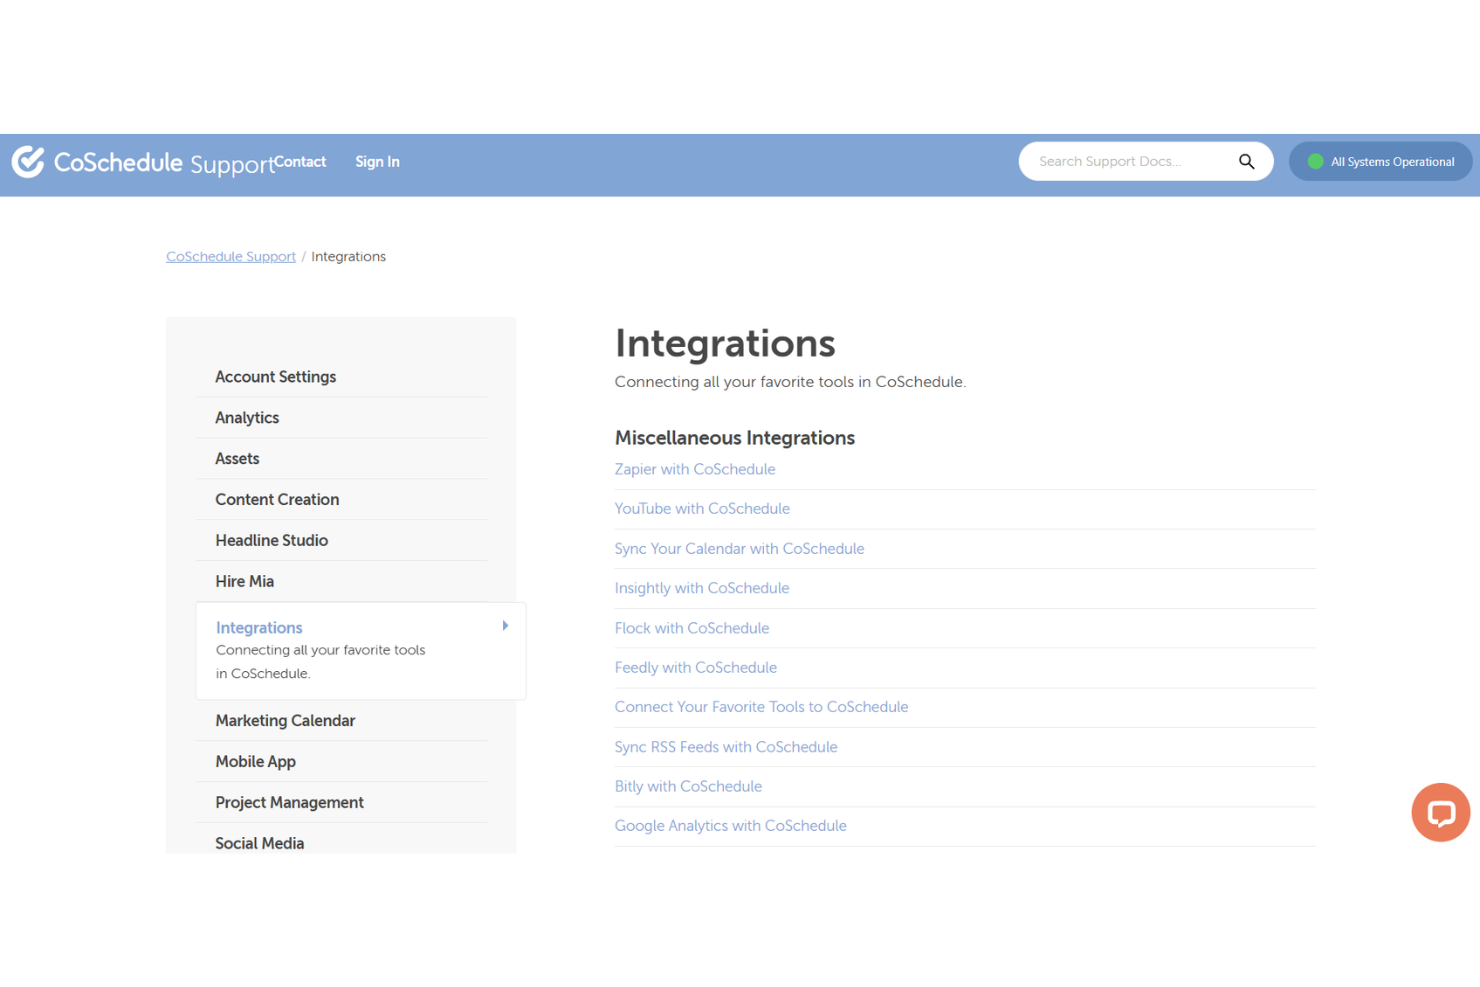Select Social Media in the sidebar
Viewport: 1480px width, 987px height.
(x=259, y=843)
